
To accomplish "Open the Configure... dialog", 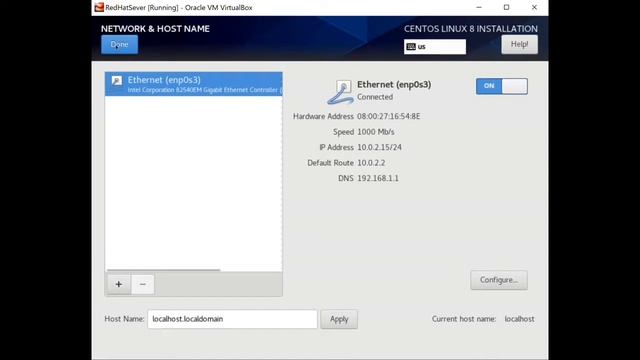I will pos(499,280).
